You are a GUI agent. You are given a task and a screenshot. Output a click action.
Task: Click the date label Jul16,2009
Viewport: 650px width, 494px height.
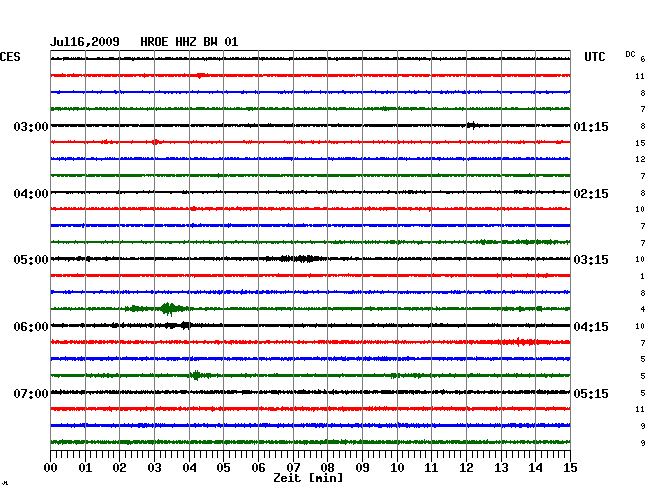(85, 42)
